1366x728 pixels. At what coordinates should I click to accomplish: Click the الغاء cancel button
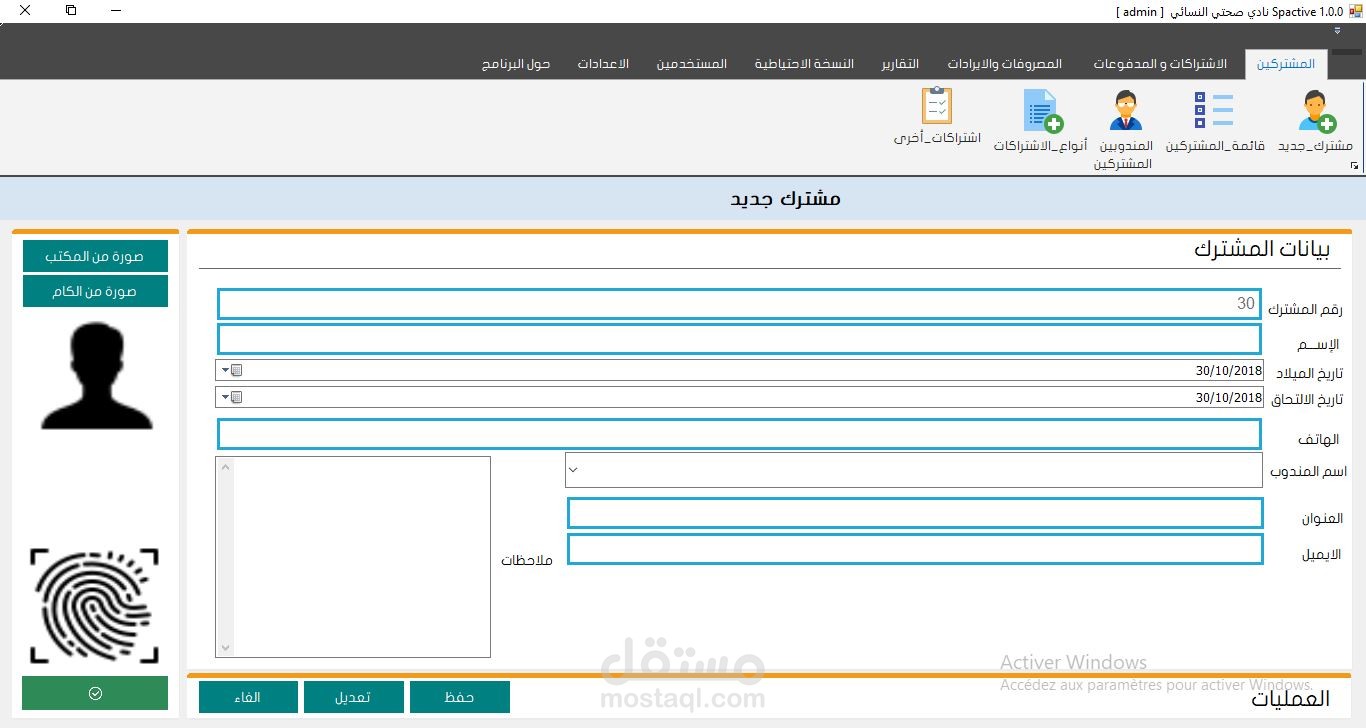(x=247, y=697)
